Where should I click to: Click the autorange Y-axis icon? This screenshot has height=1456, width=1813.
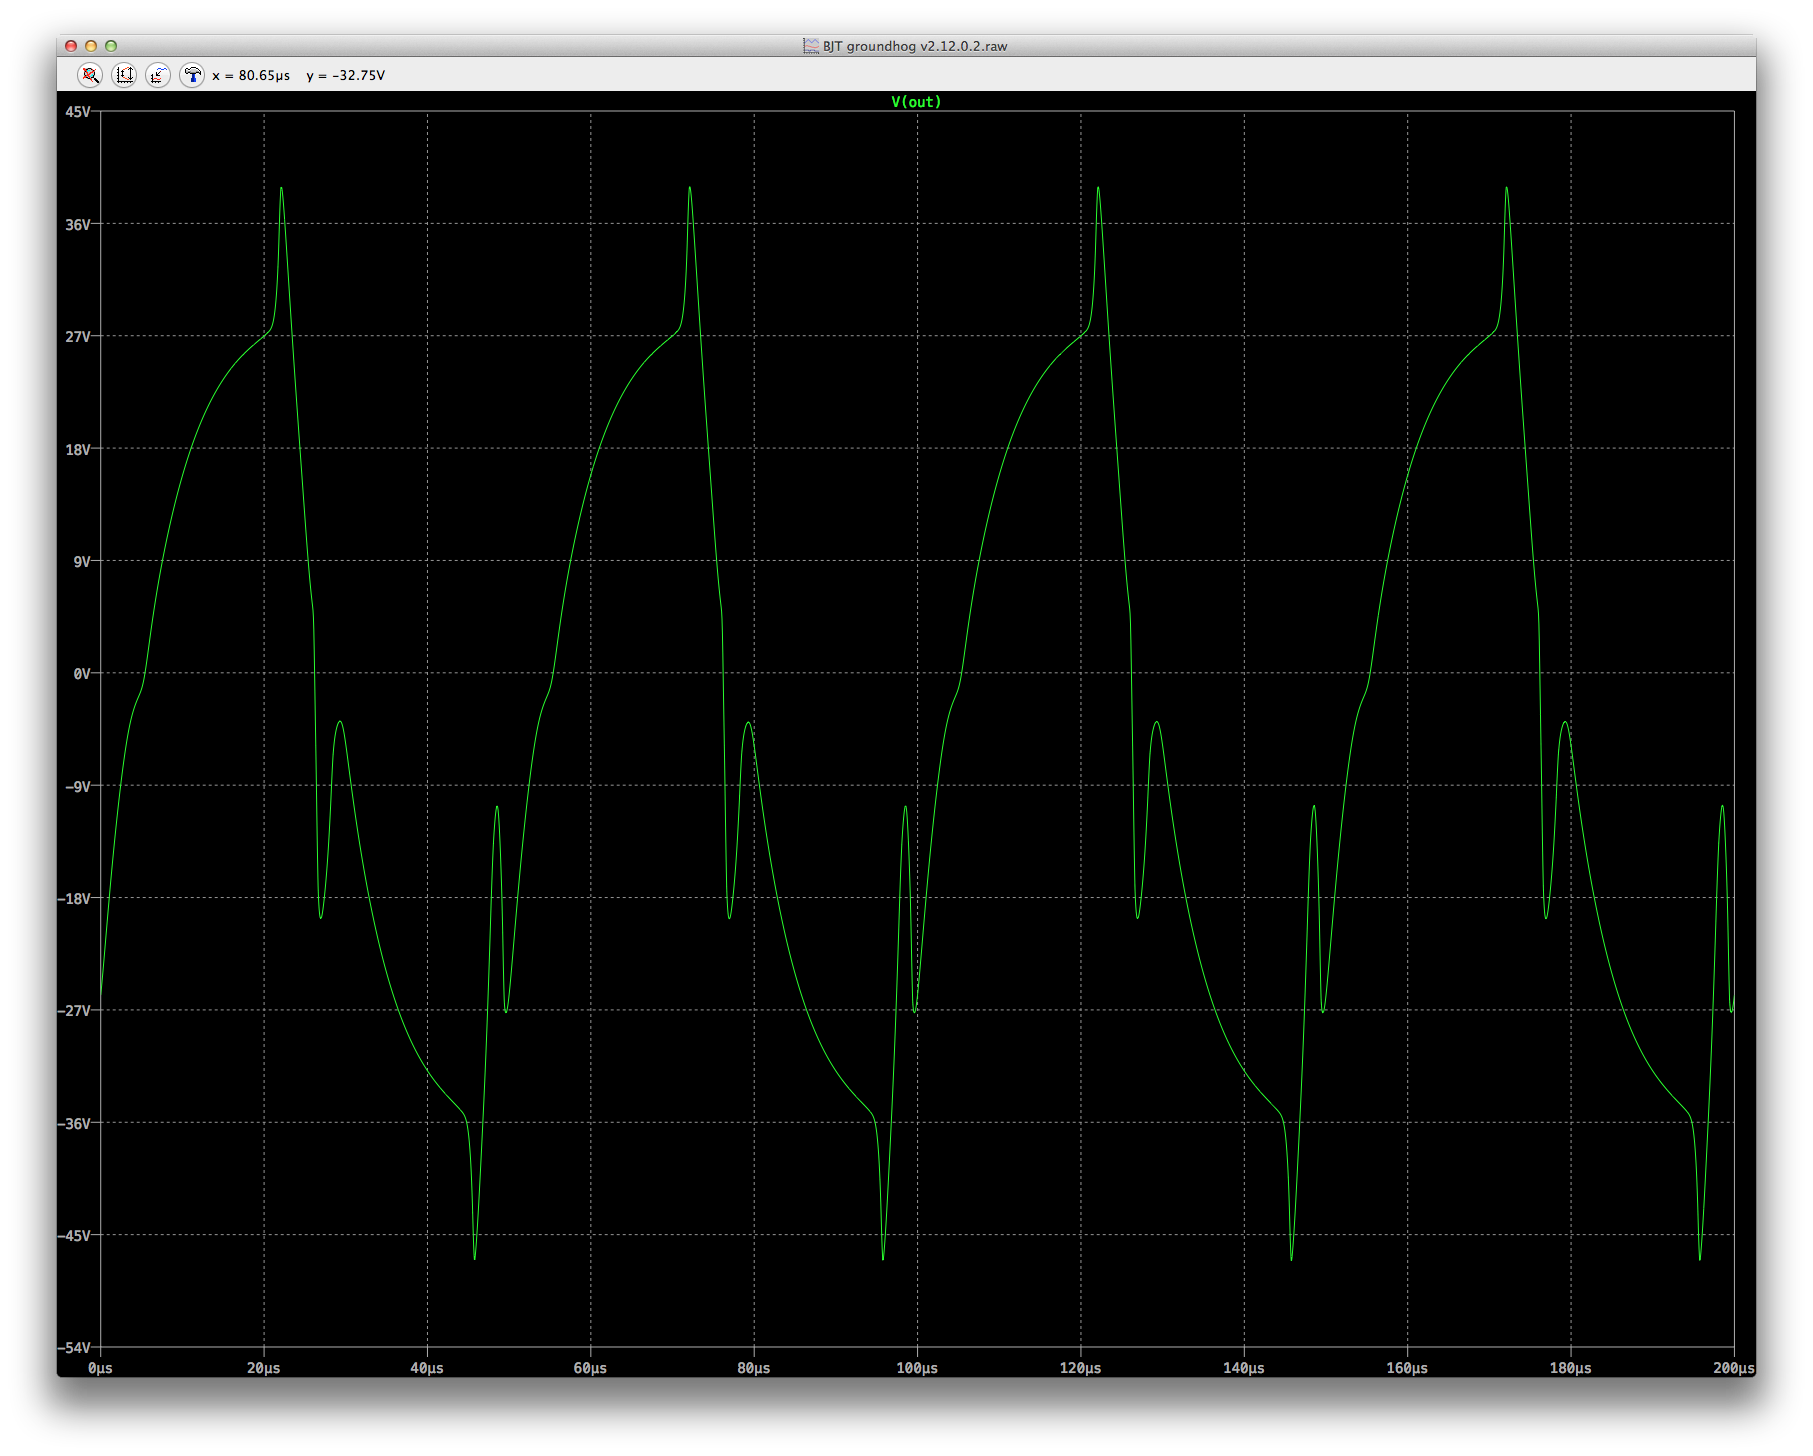coord(124,75)
